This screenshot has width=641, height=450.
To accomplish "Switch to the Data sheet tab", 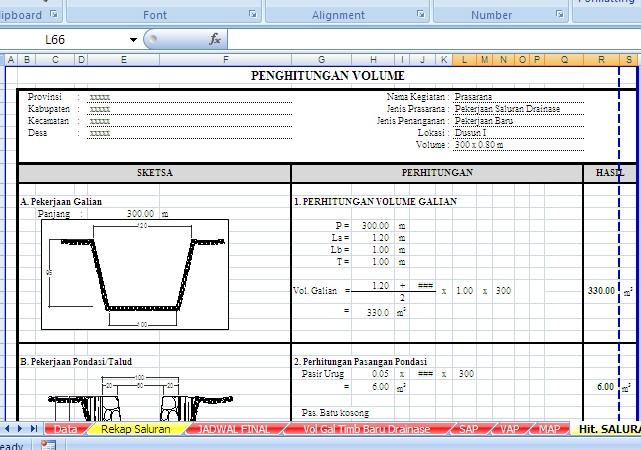I will pos(65,429).
